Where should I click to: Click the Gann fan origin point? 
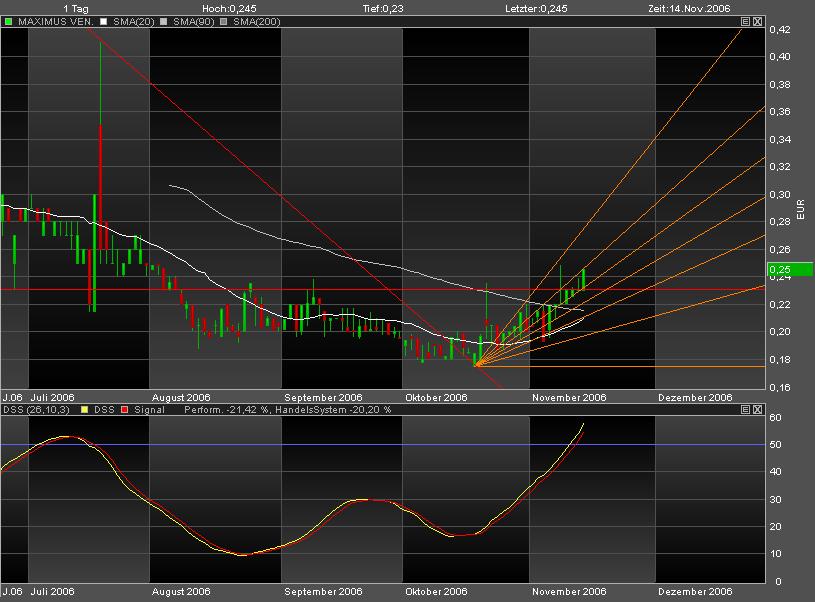tap(476, 366)
